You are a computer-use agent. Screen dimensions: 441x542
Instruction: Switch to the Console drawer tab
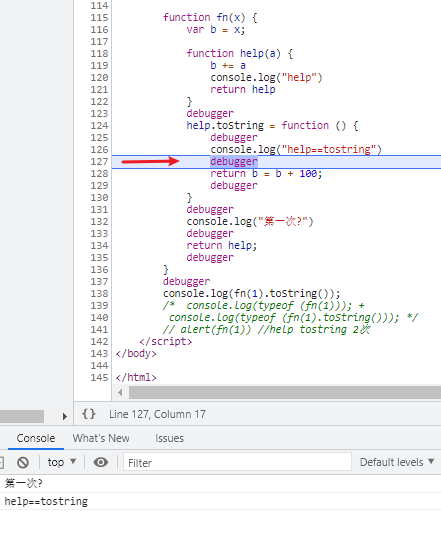[x=36, y=438]
